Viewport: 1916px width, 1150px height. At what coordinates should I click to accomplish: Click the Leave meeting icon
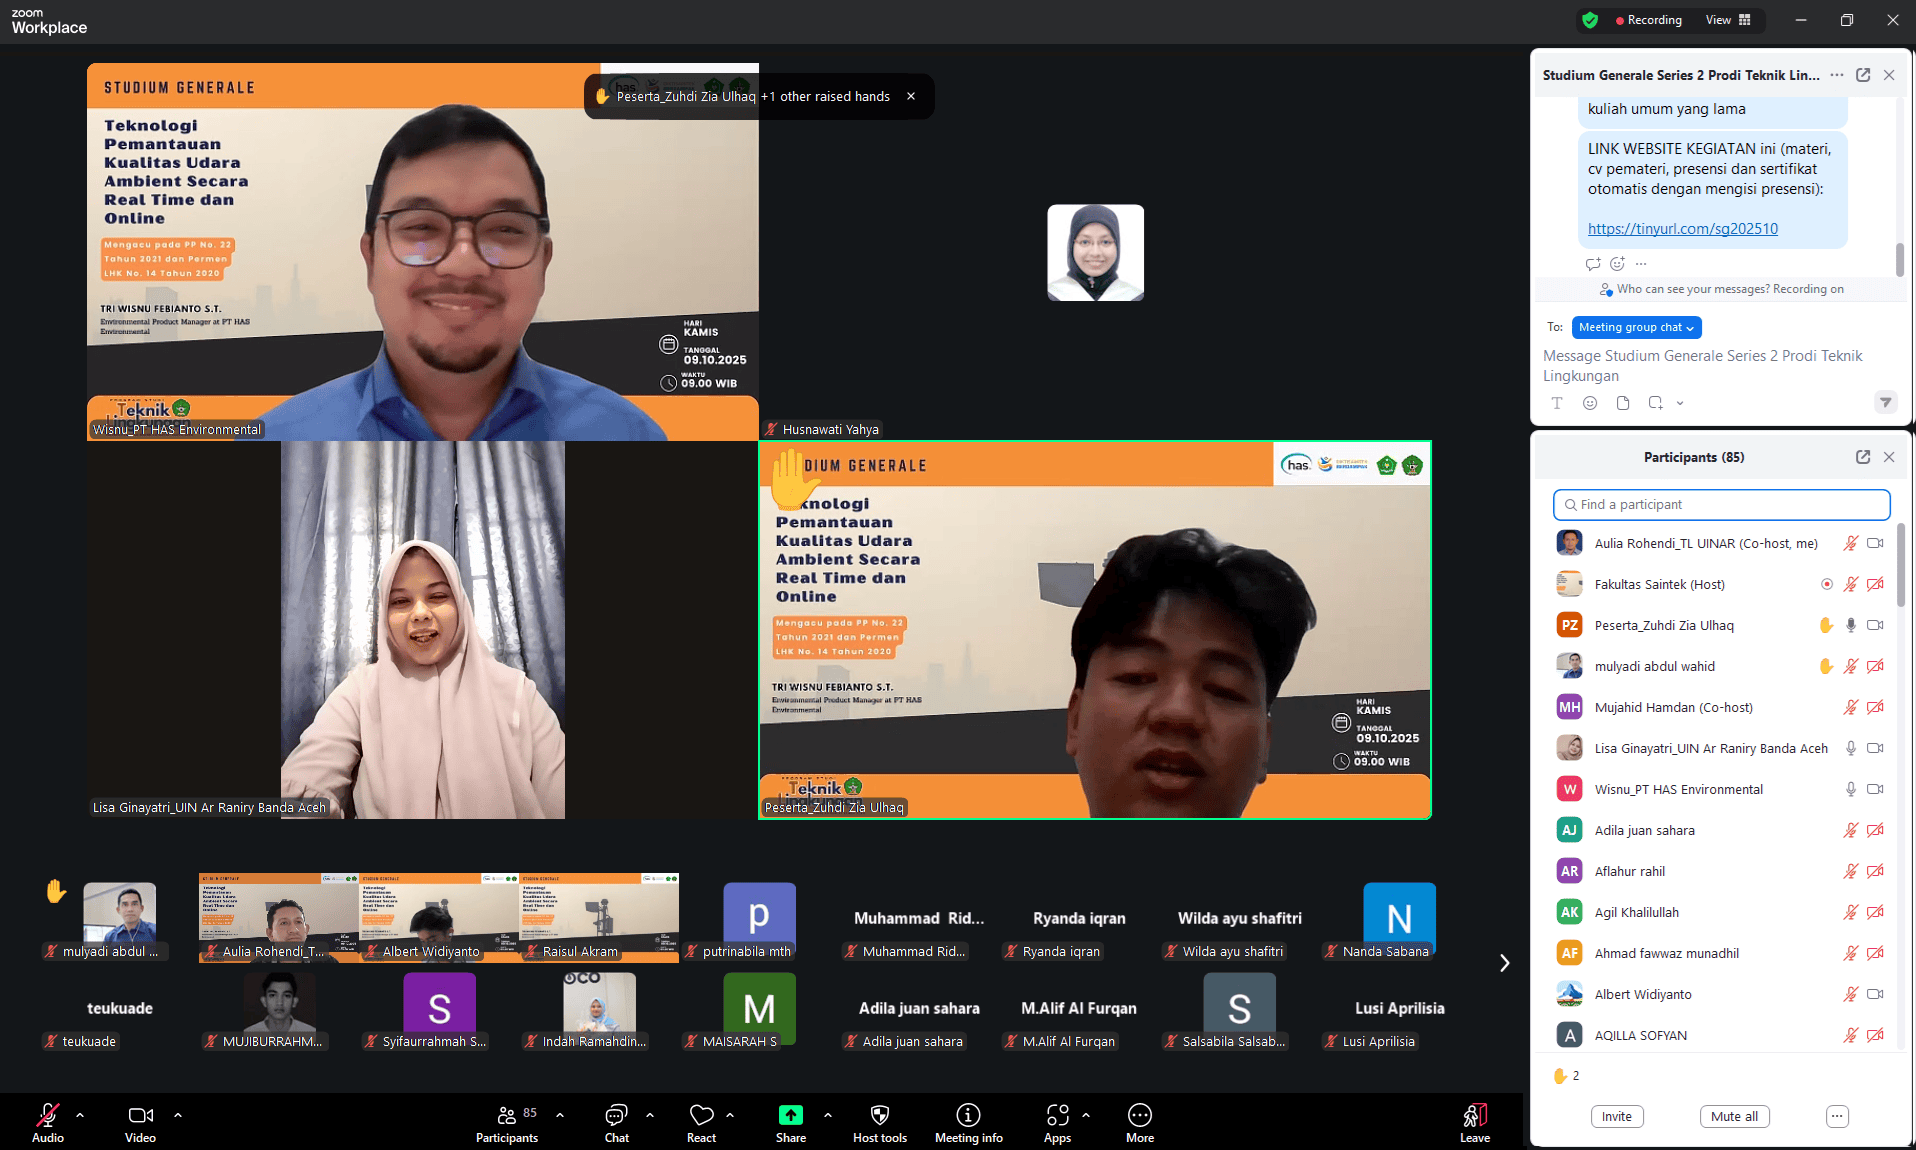click(x=1474, y=1116)
